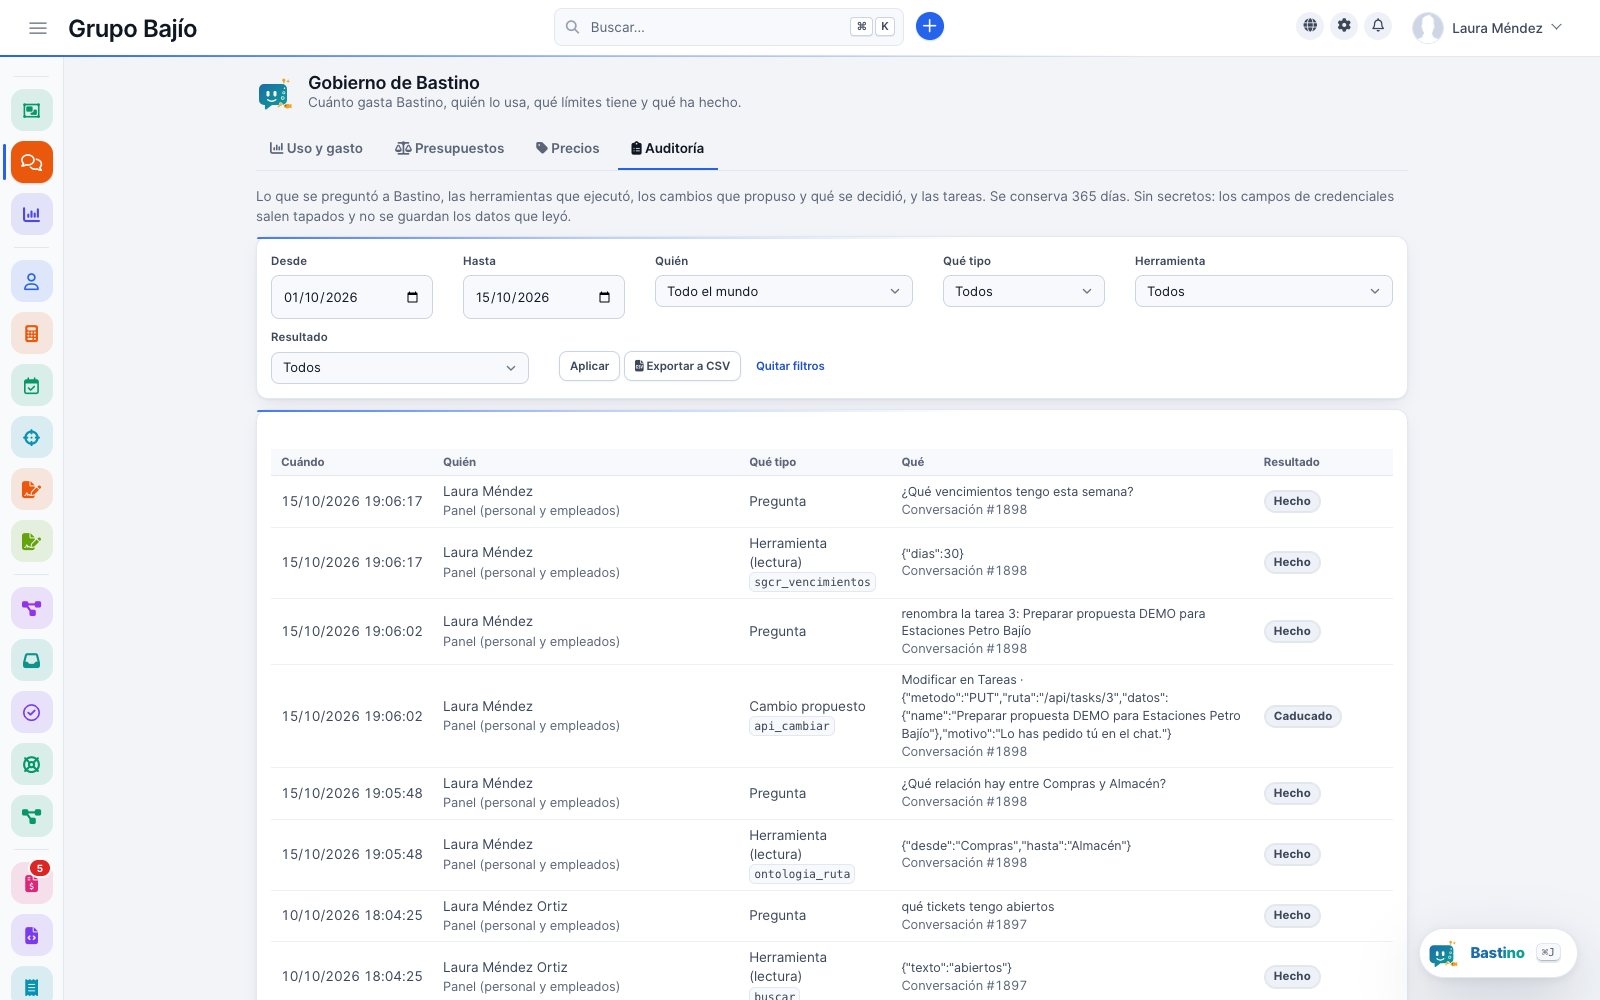This screenshot has width=1600, height=1000.
Task: Open the calendar check sidebar icon
Action: pyautogui.click(x=32, y=386)
